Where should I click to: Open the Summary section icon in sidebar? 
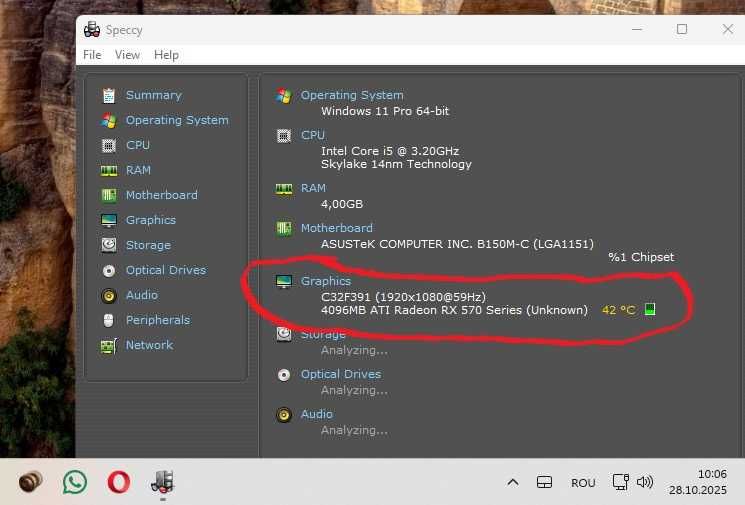point(109,95)
